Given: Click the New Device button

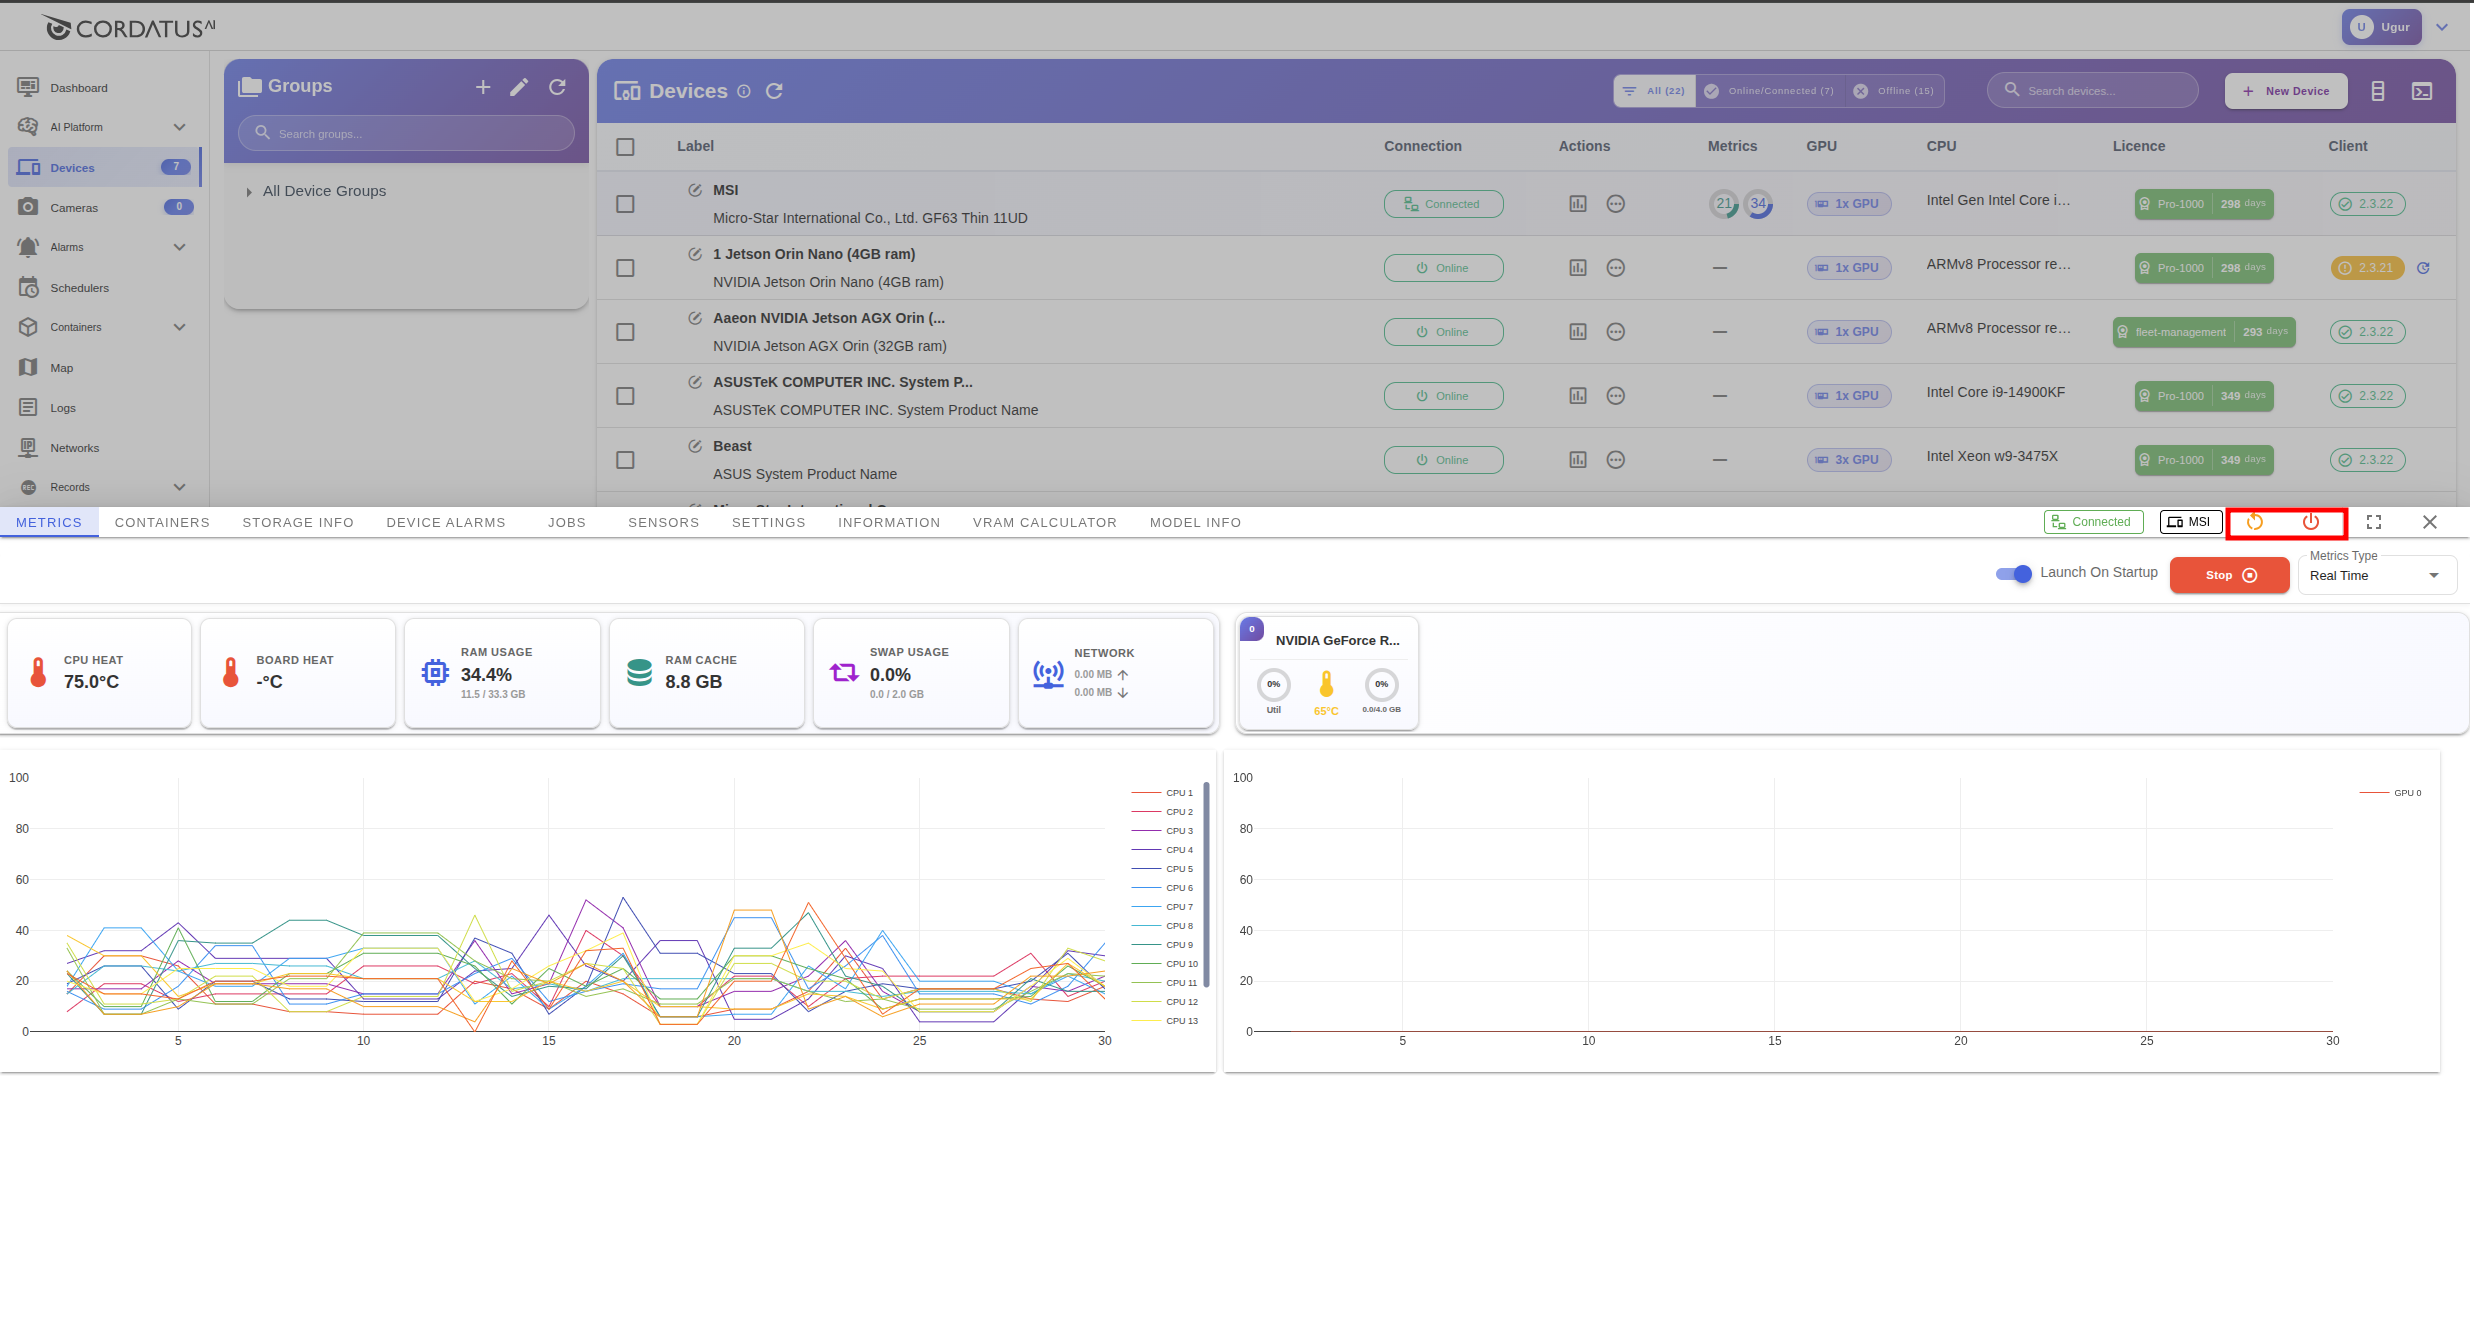Looking at the screenshot, I should pyautogui.click(x=2284, y=91).
